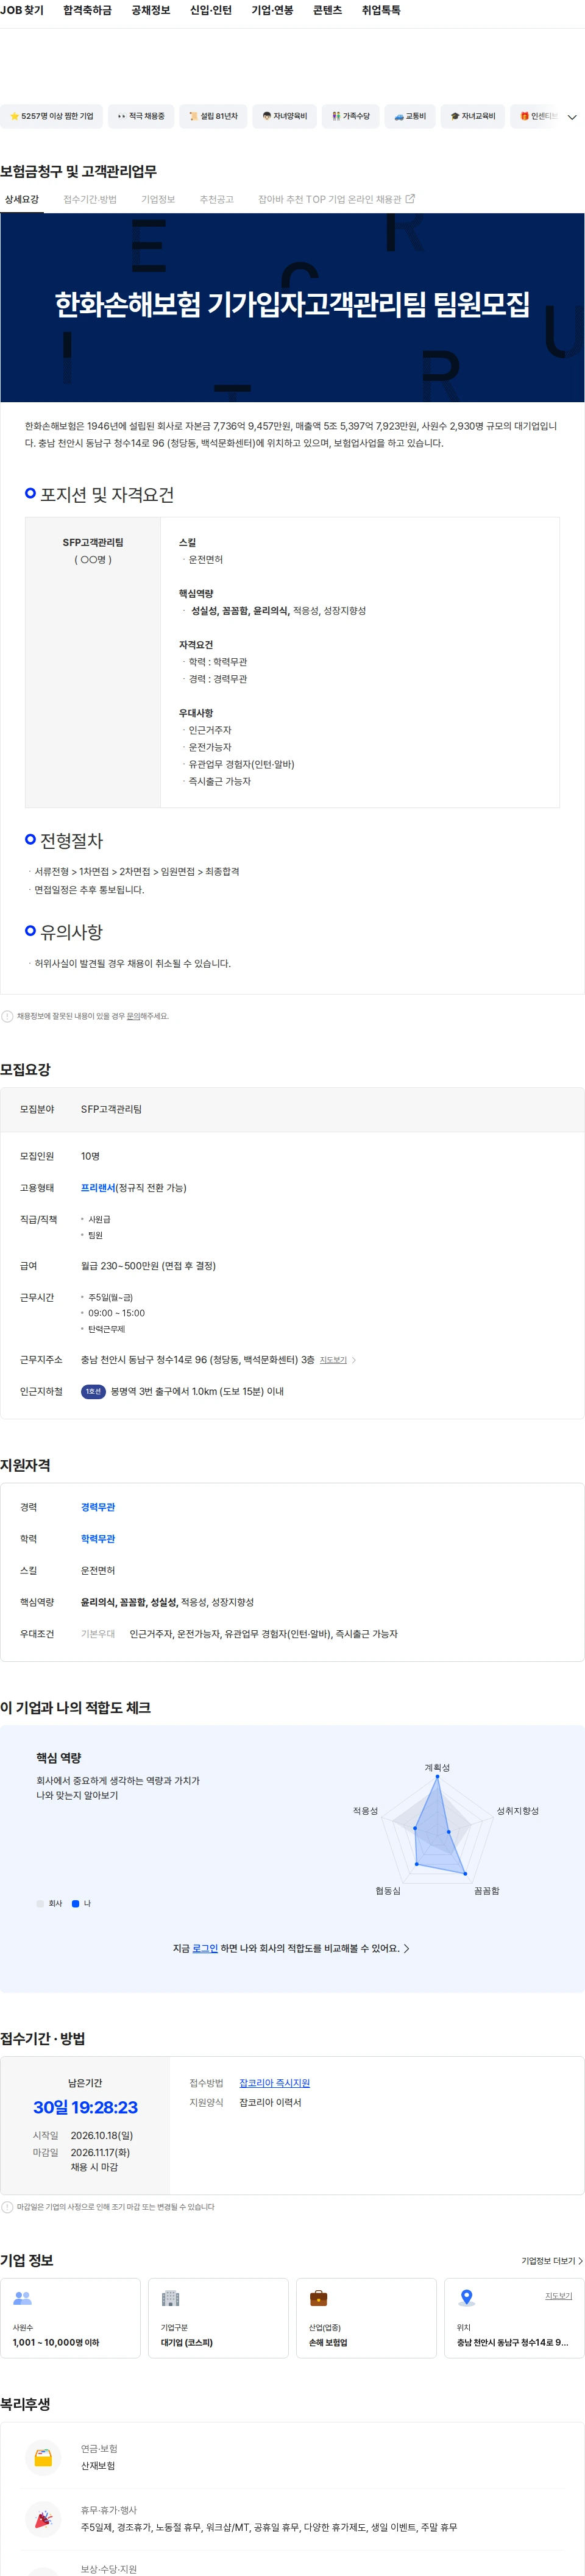This screenshot has width=585, height=2576.
Task: Click the 경력무관 link
Action: point(98,1506)
